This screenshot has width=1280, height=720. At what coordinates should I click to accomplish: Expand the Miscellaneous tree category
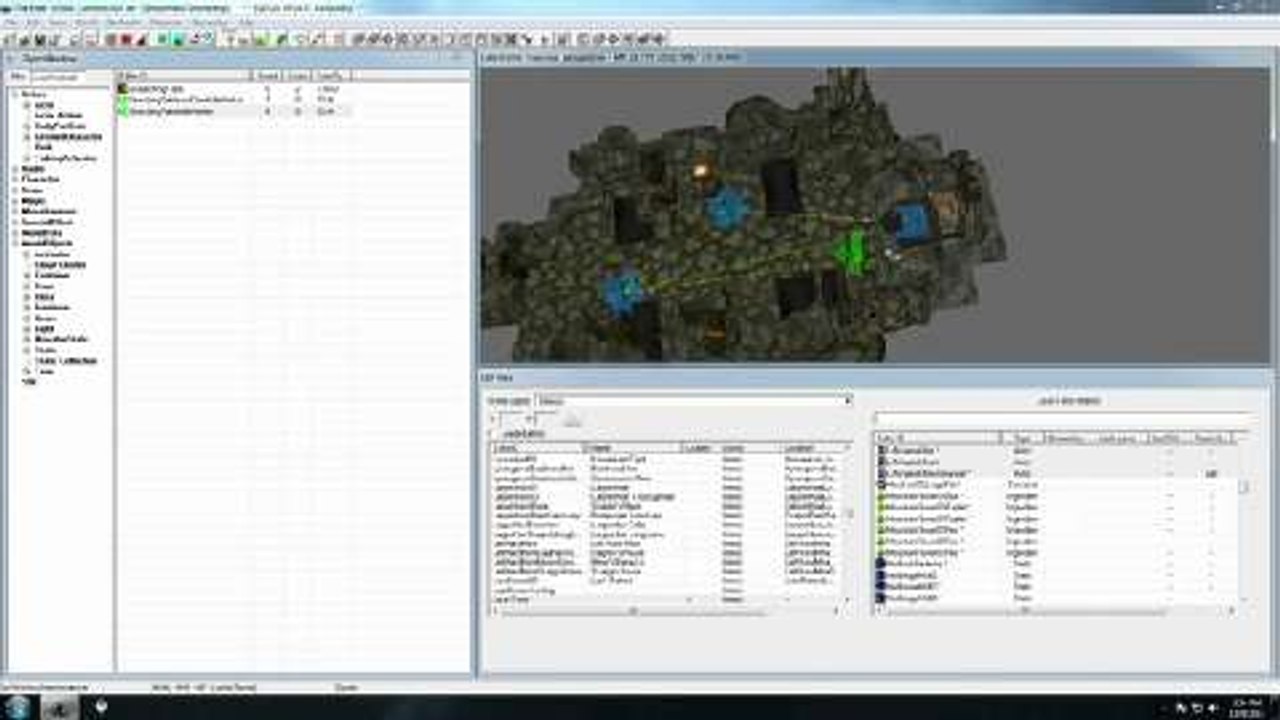coord(17,211)
